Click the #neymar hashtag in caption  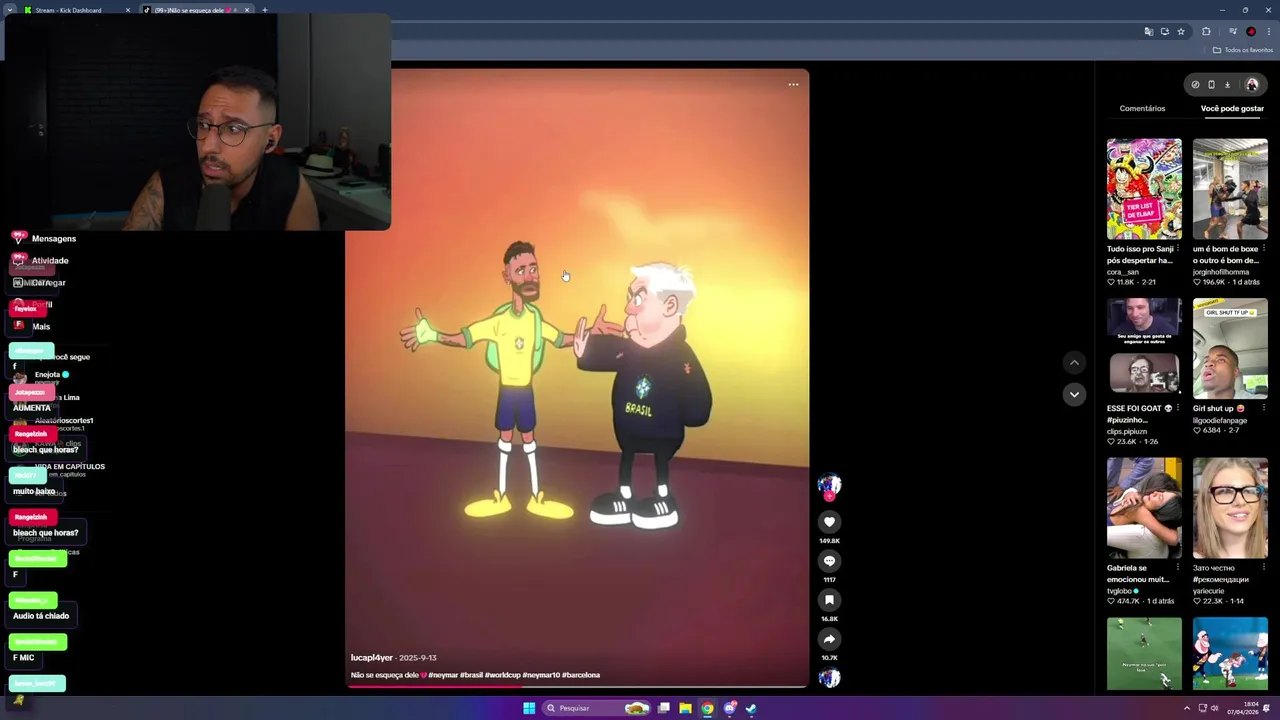tap(443, 675)
